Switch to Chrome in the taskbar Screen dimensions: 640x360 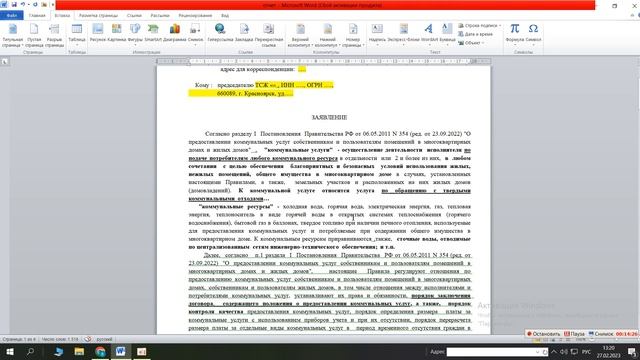coord(100,351)
